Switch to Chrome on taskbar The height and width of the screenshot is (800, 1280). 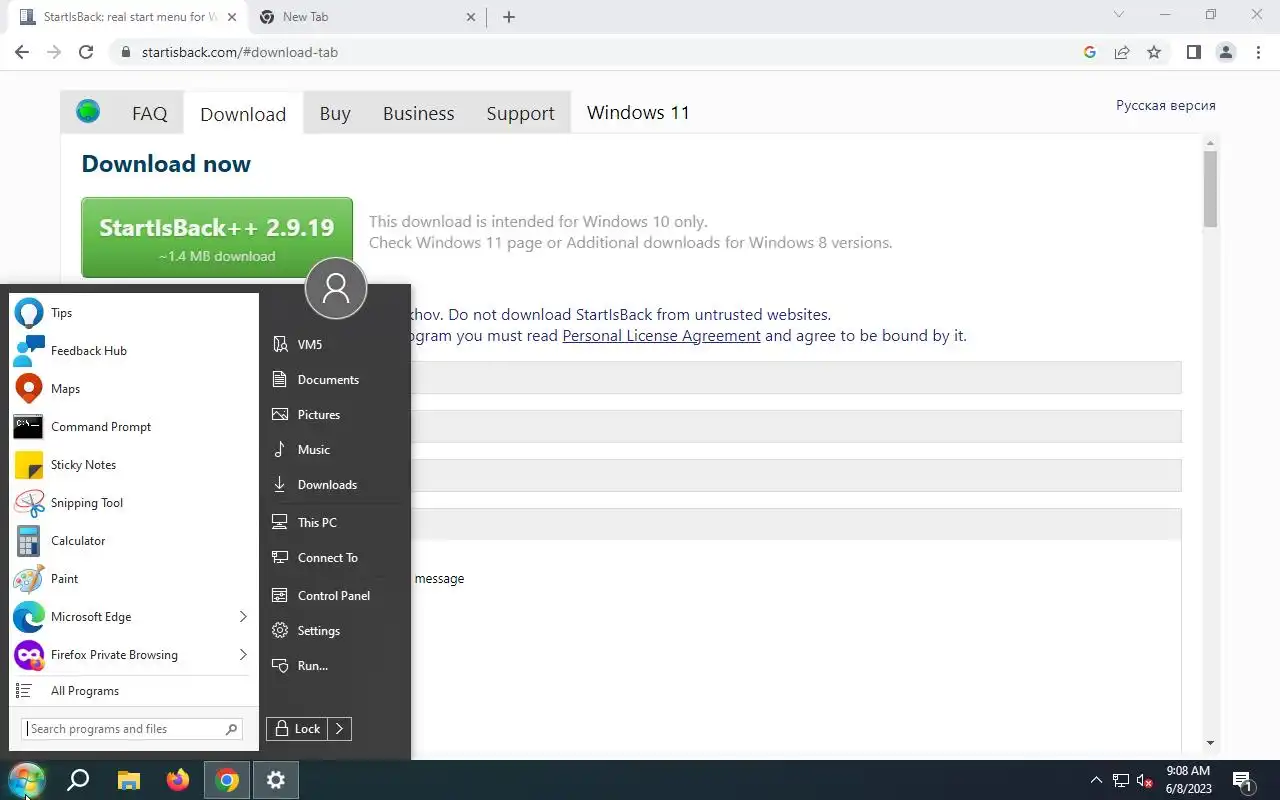(228, 780)
